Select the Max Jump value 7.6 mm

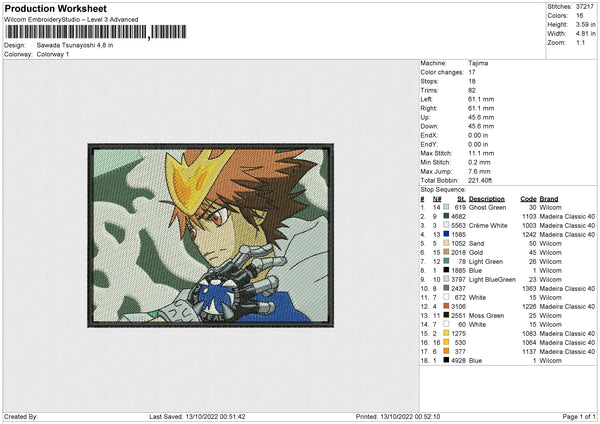tap(479, 171)
